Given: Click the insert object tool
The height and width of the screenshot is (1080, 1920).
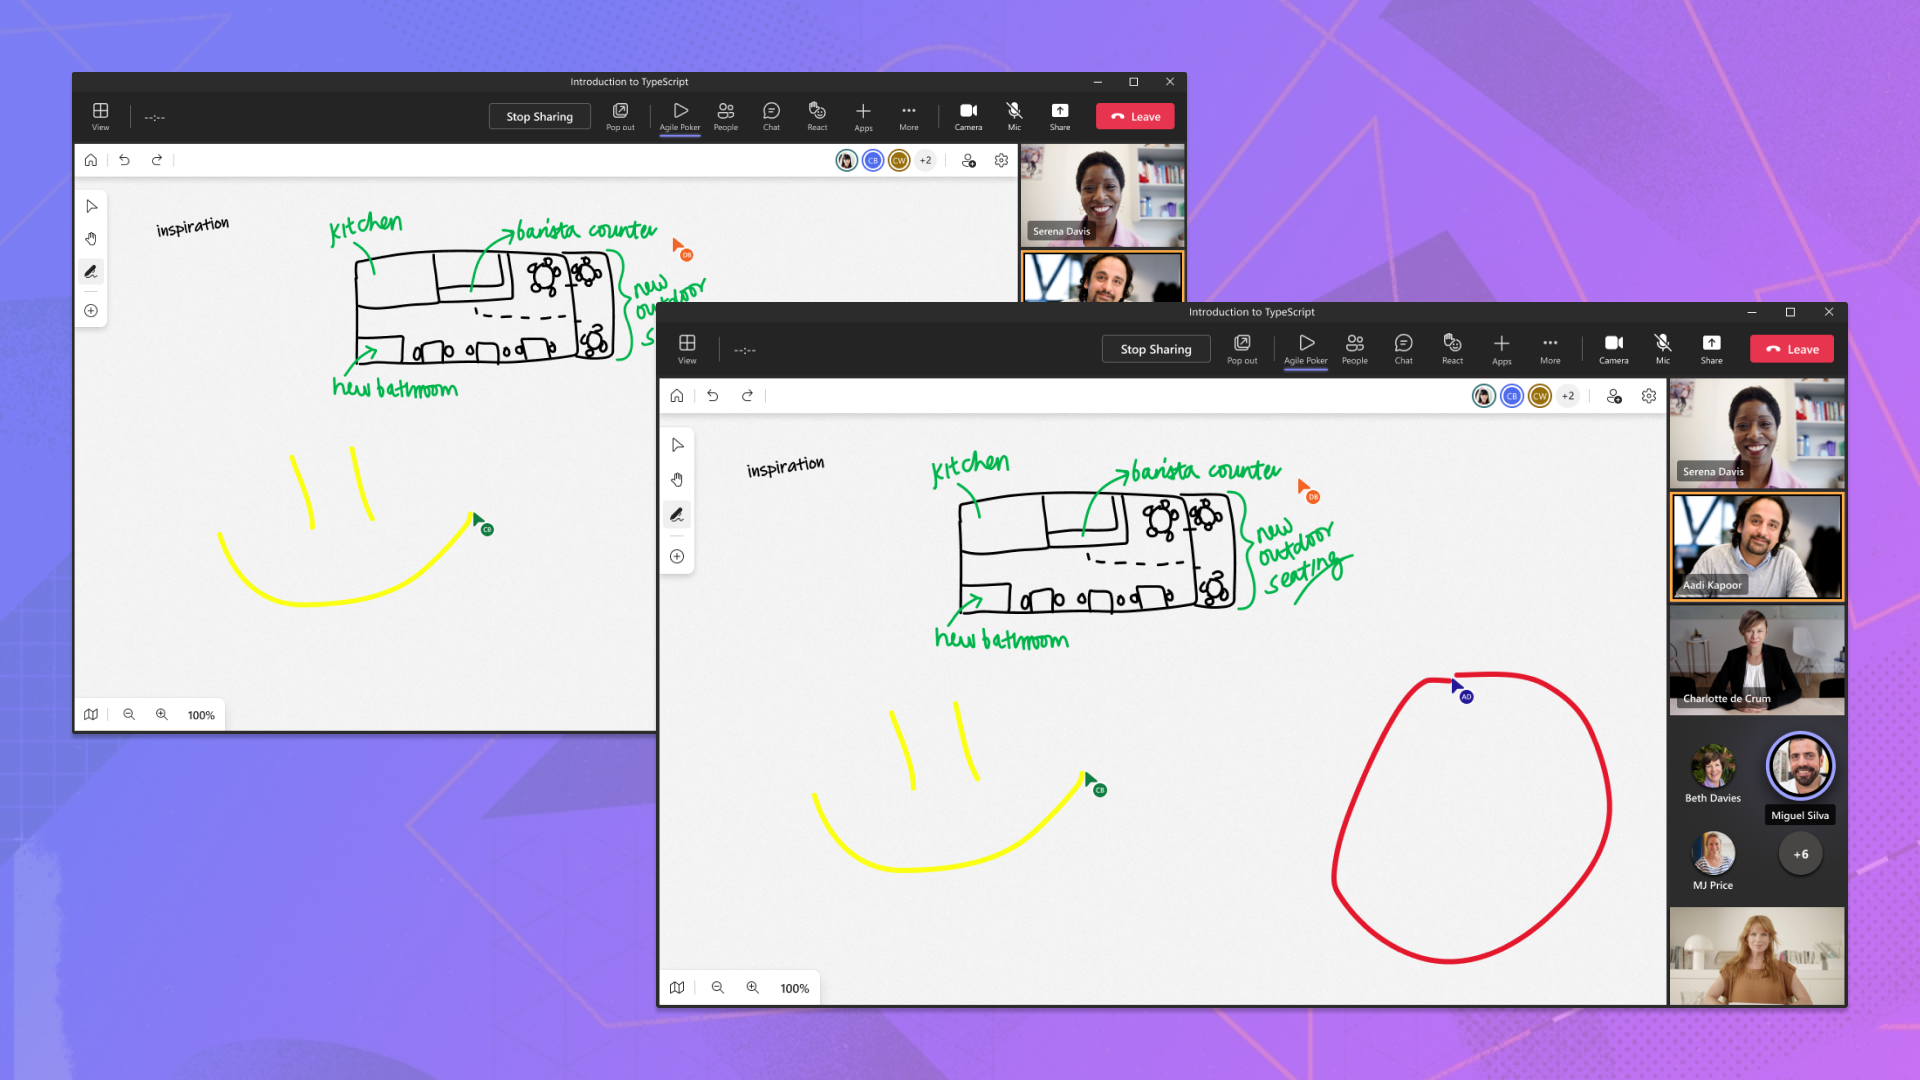Looking at the screenshot, I should coord(678,555).
